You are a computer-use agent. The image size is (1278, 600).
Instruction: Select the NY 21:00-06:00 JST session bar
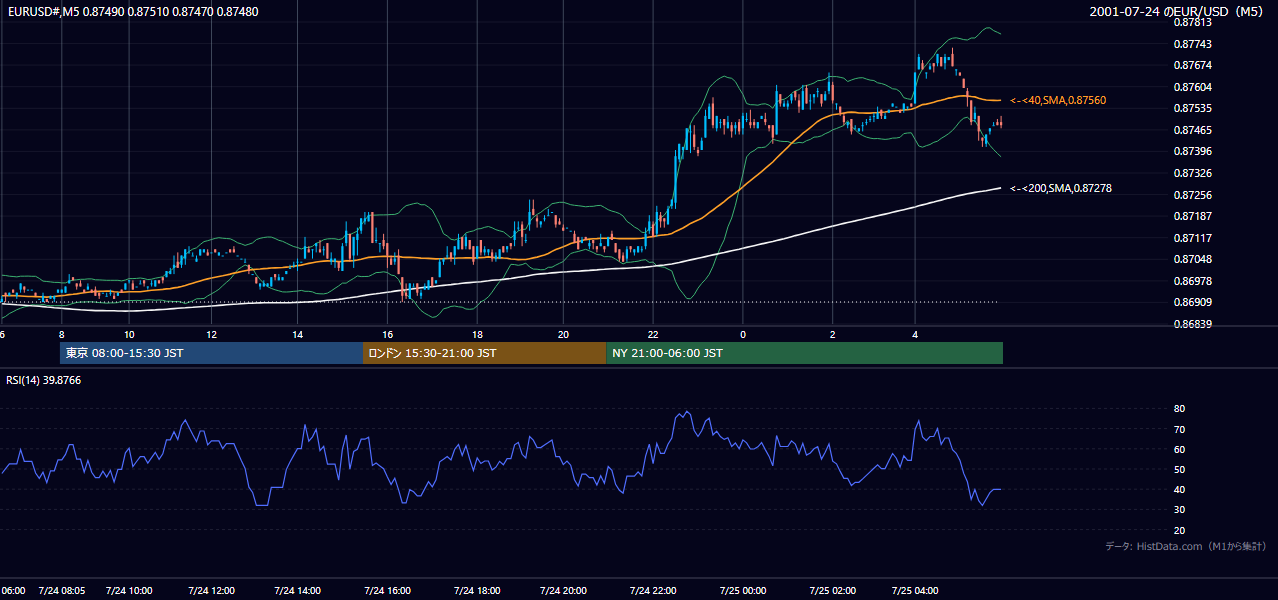(x=804, y=353)
